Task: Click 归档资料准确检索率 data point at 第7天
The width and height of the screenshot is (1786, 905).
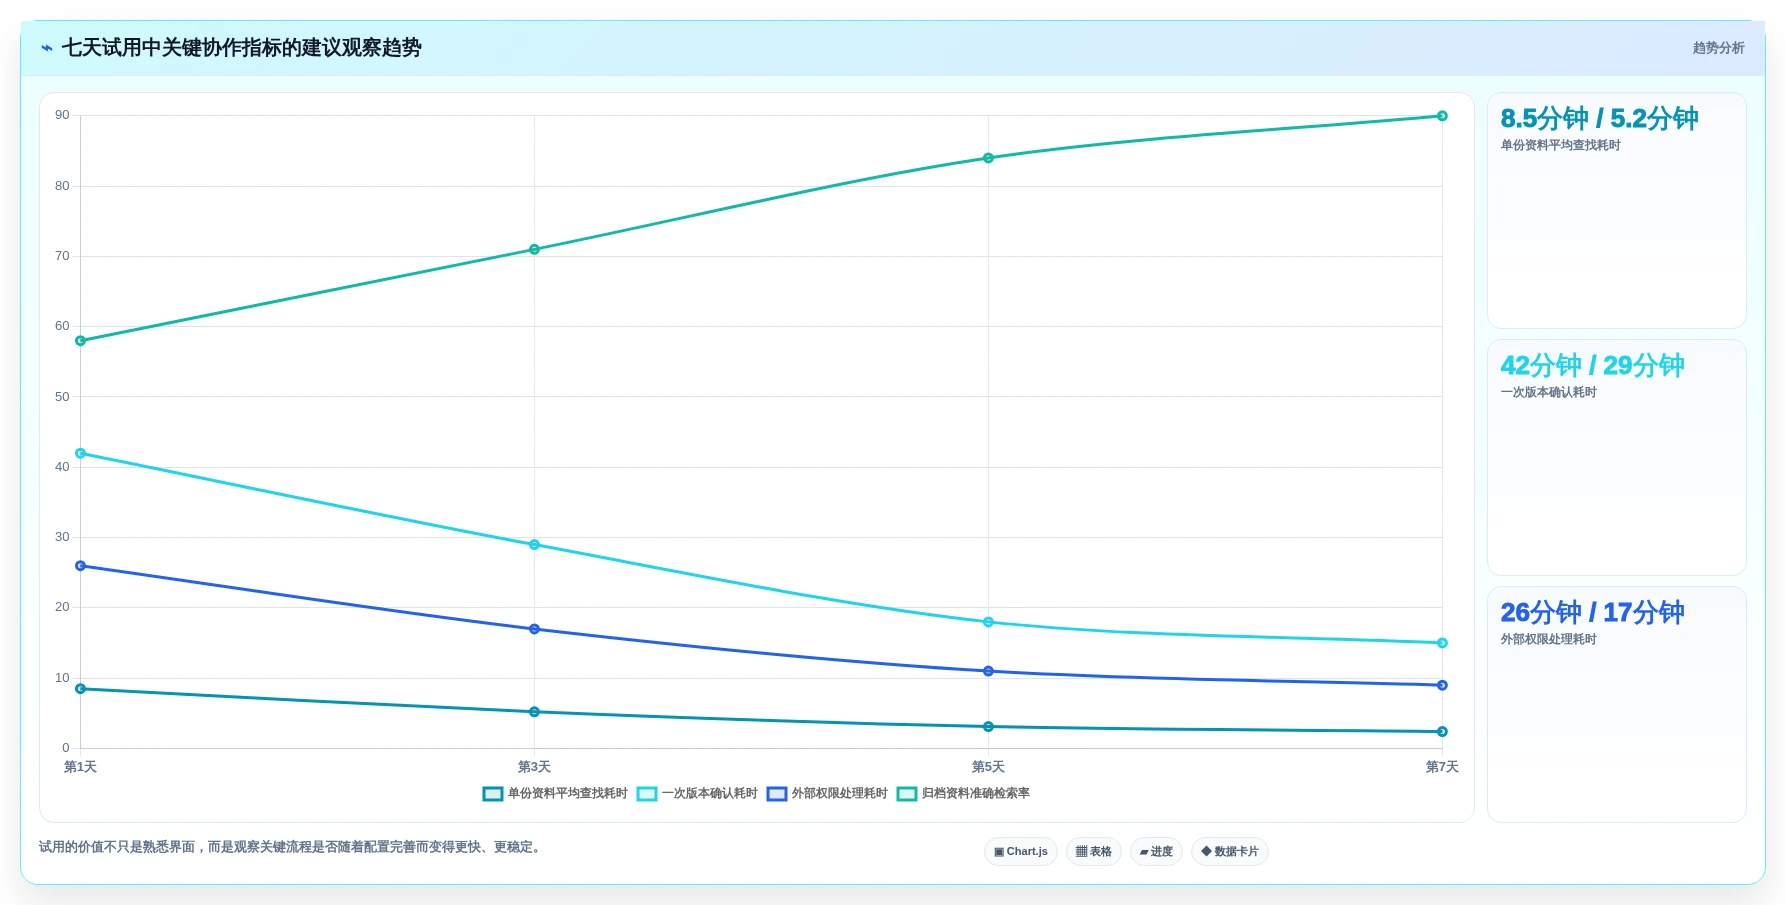Action: click(x=1442, y=116)
